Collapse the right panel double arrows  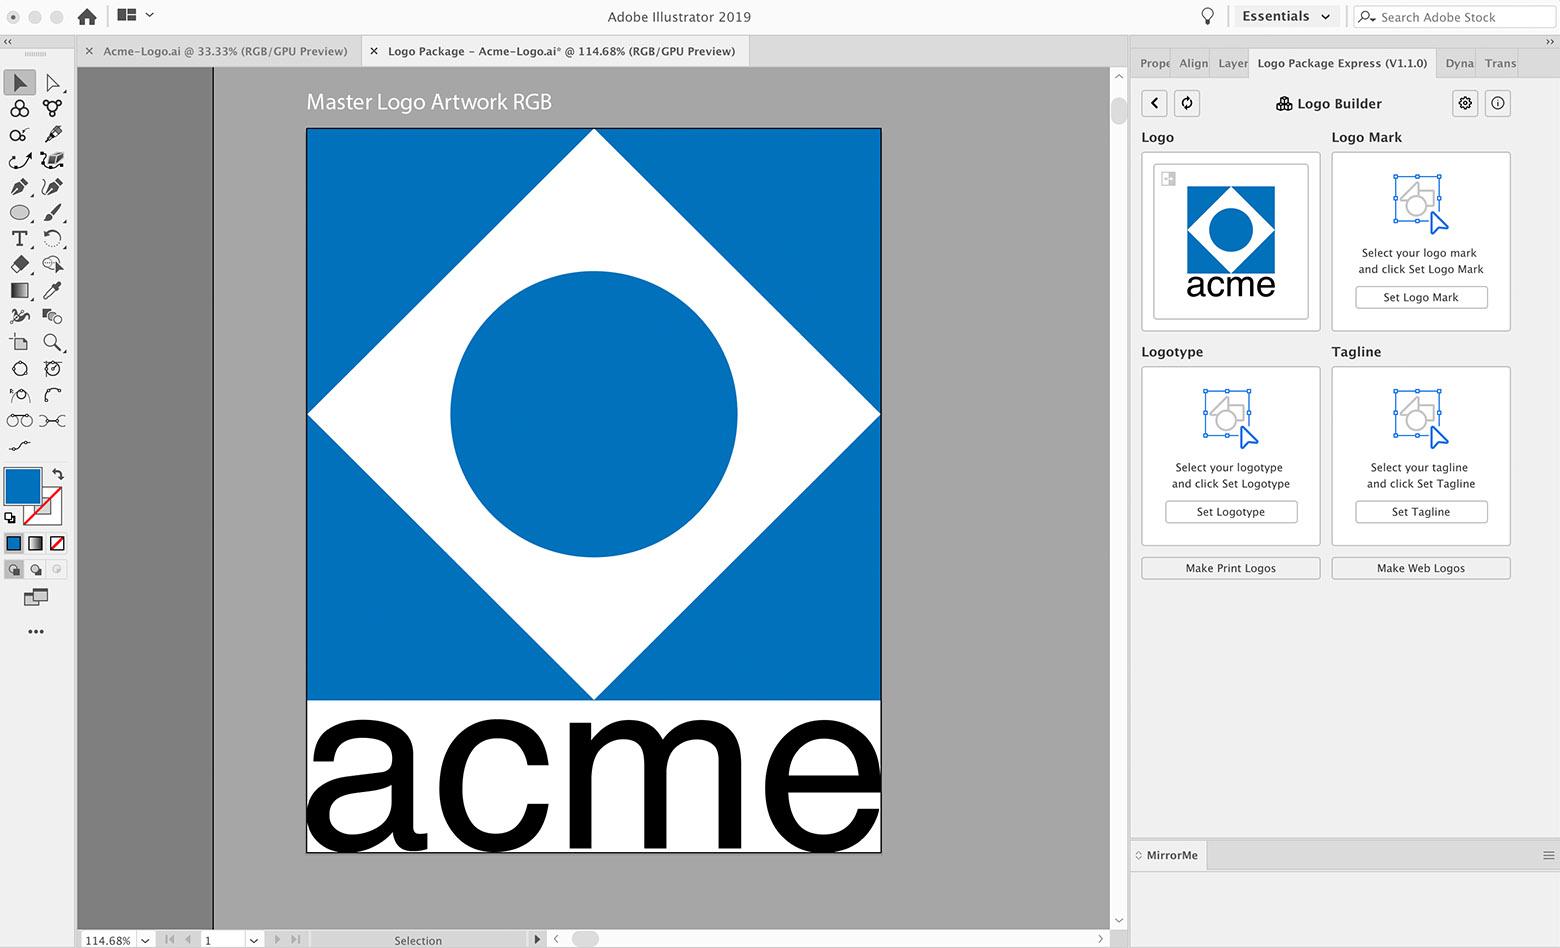pyautogui.click(x=1551, y=42)
